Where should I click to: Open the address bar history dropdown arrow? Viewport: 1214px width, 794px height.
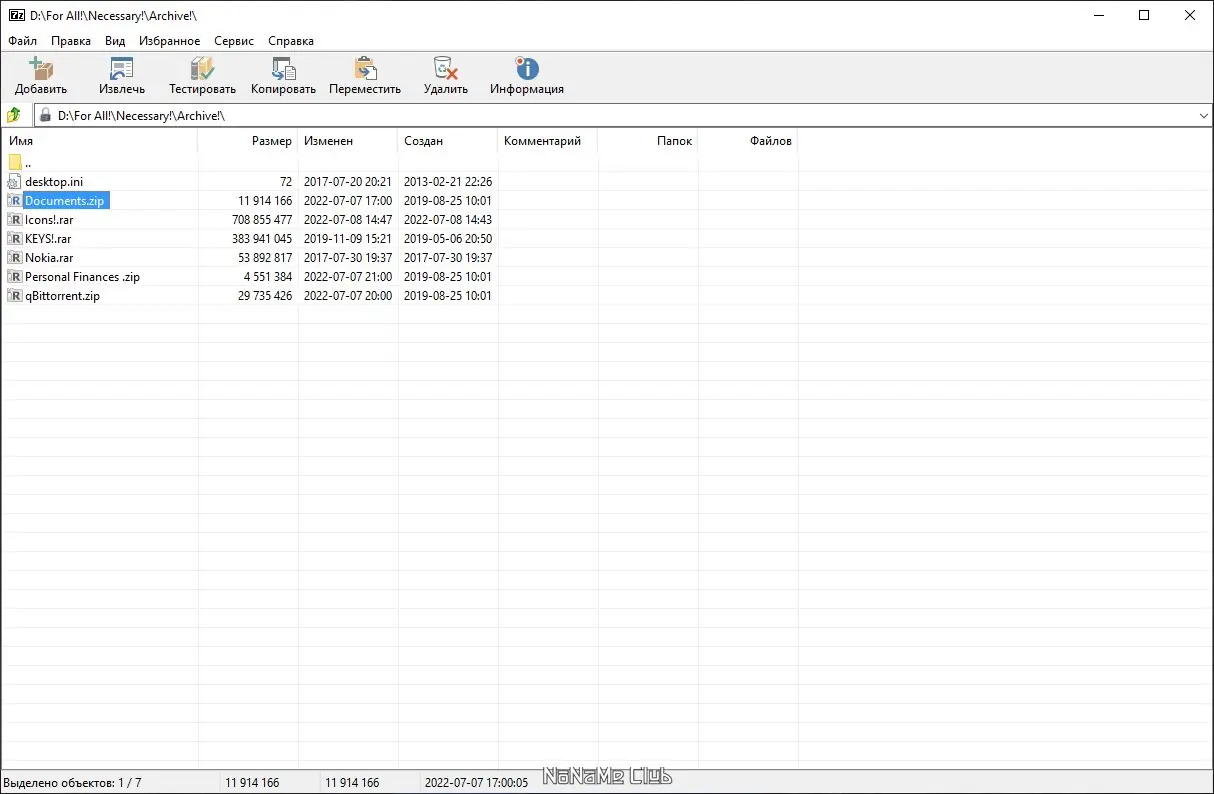(x=1203, y=114)
